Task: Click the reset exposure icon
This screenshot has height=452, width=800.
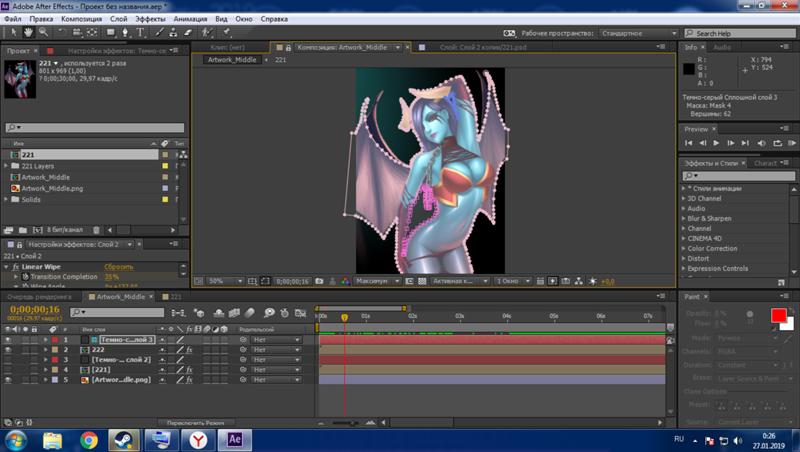Action: click(592, 281)
